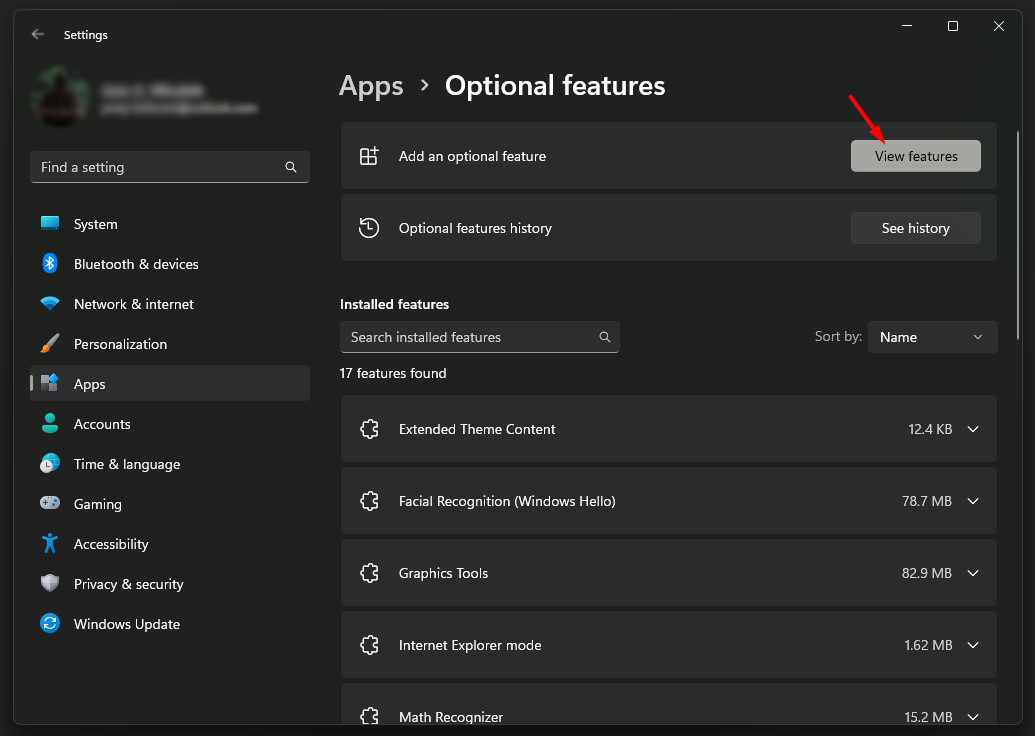
Task: Click the Apps breadcrumb link
Action: [x=371, y=86]
